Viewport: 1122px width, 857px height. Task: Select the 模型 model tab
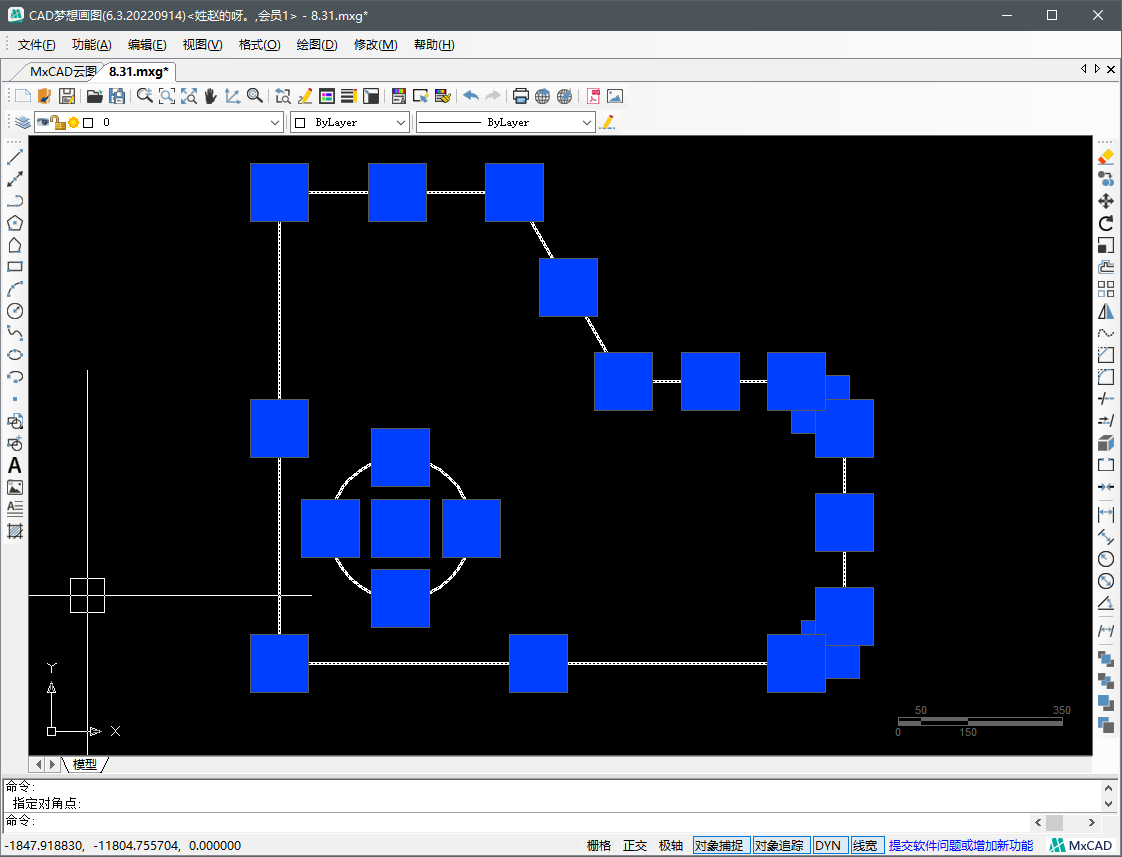pos(84,764)
